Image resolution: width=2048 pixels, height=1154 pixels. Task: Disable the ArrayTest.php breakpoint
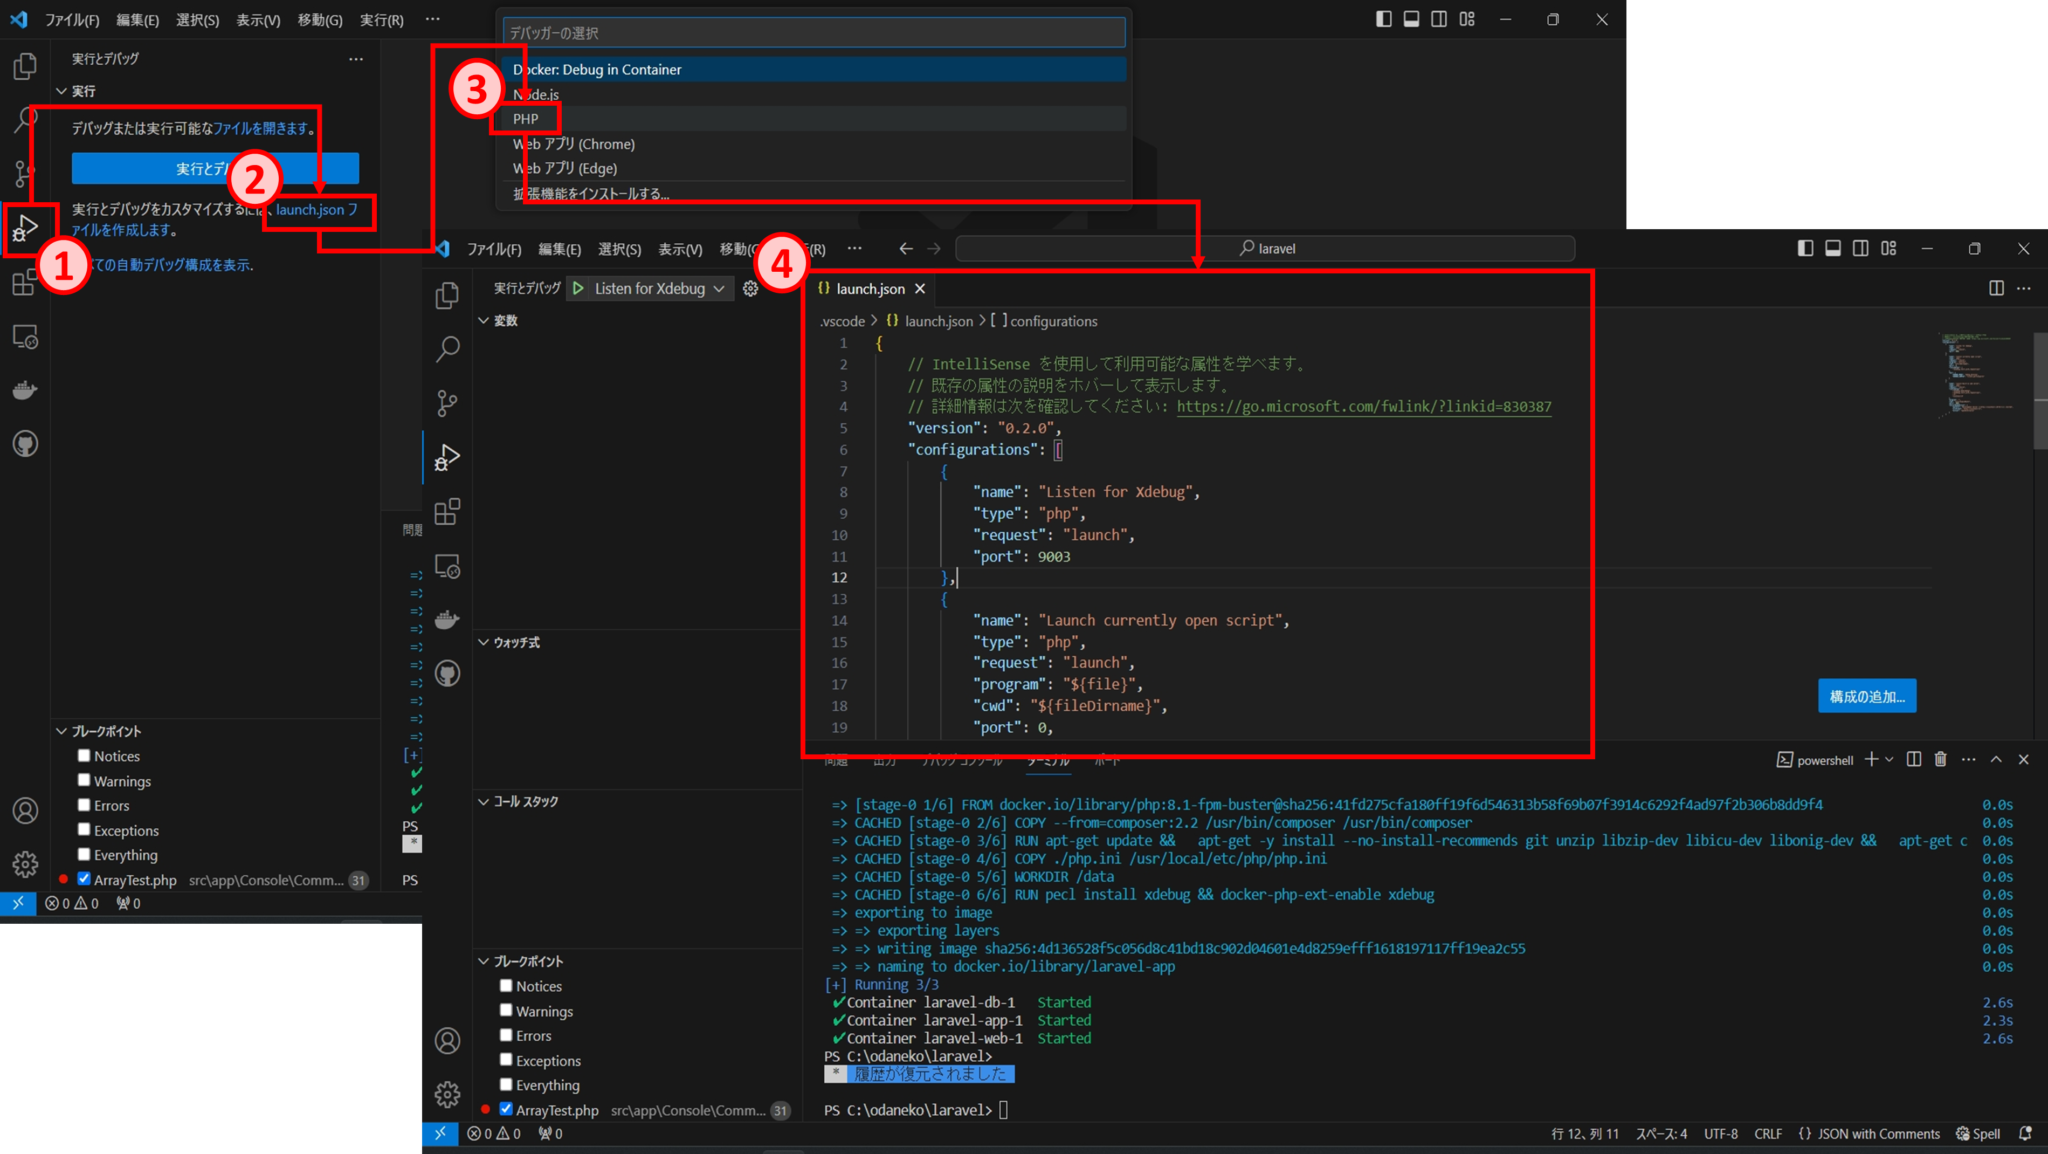507,1109
